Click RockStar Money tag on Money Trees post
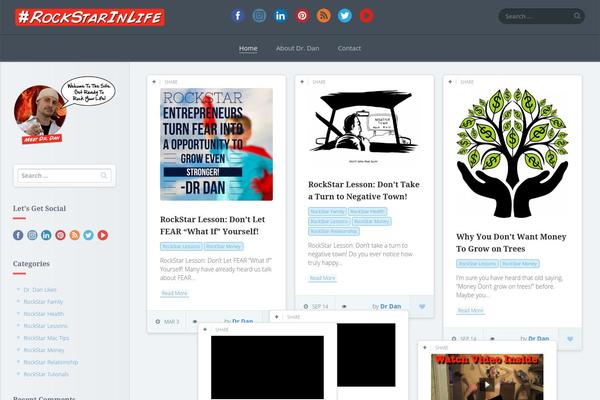The image size is (600, 400). [x=520, y=263]
